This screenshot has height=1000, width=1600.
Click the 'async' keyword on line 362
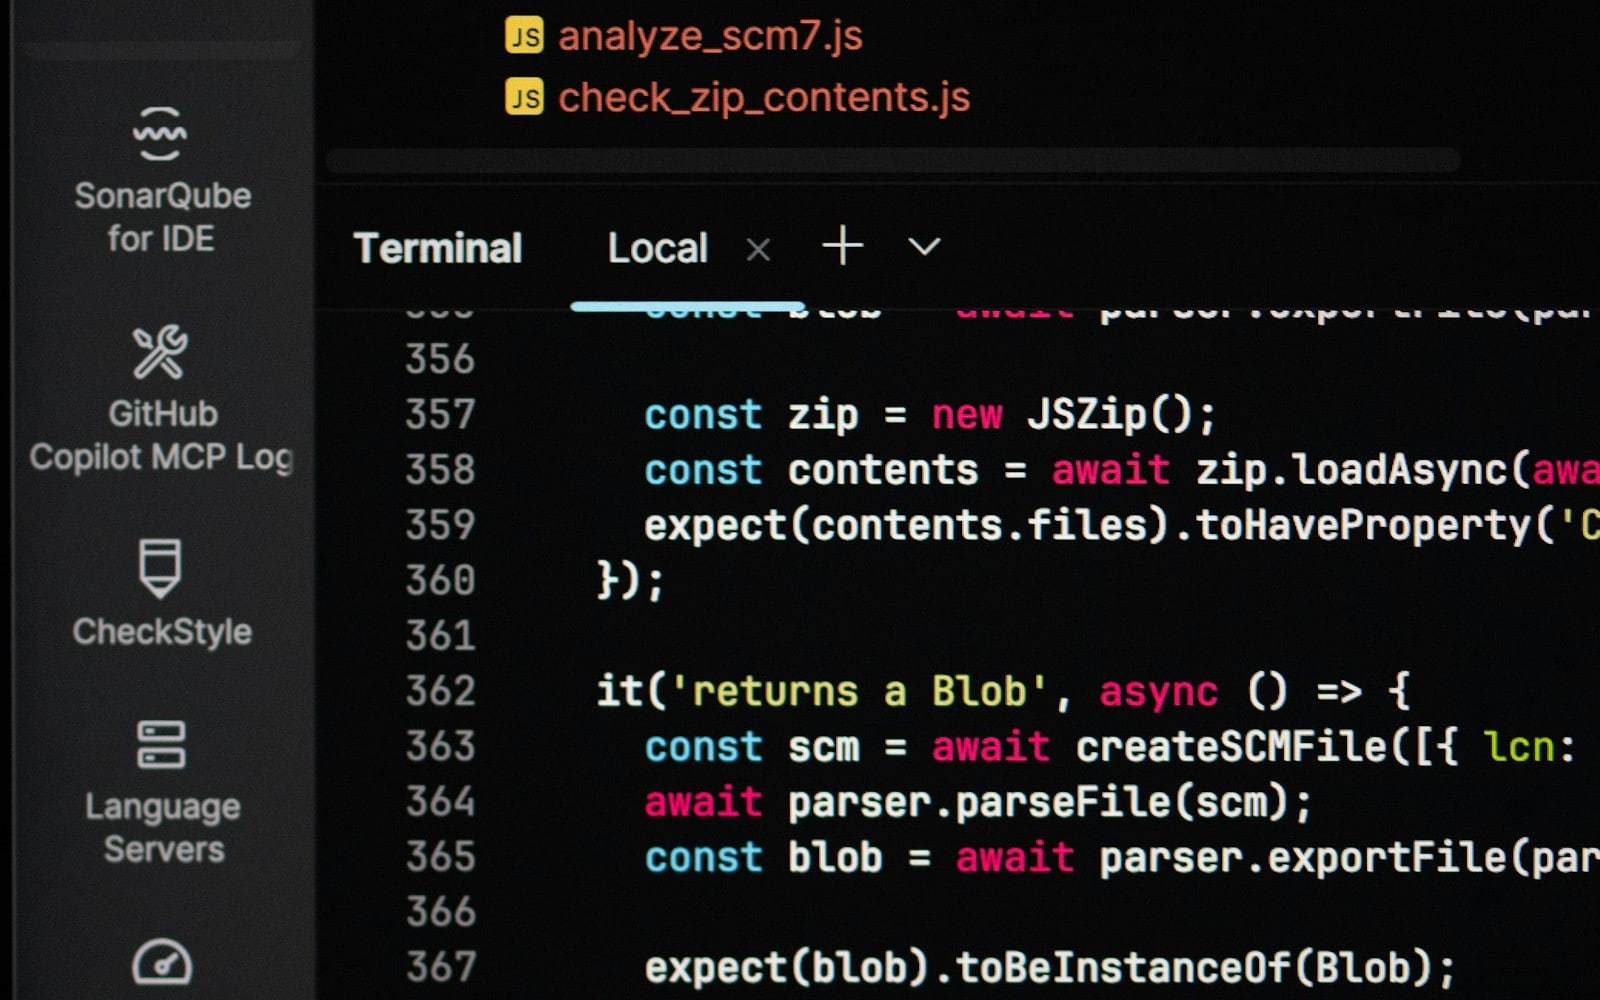(x=1159, y=692)
